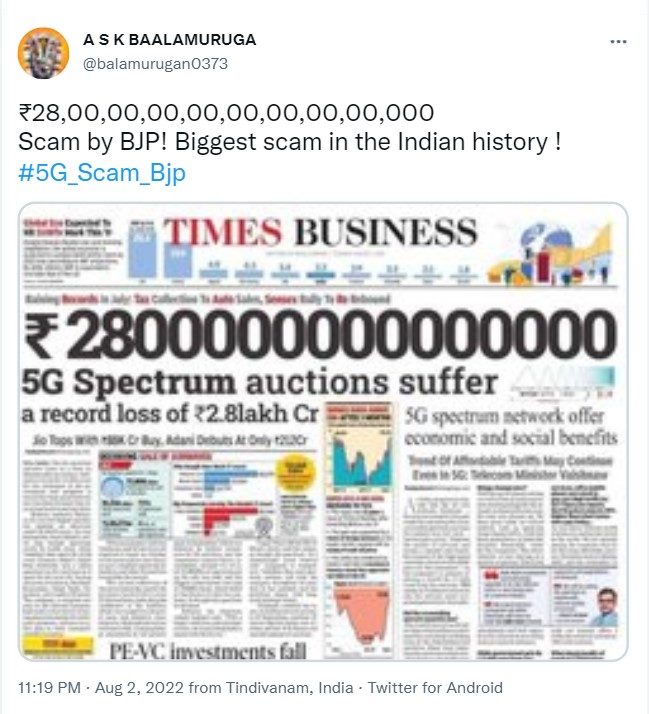Click the 'Scam by BJP! Biggest scam' tweet text
649x714 pixels.
coord(289,142)
